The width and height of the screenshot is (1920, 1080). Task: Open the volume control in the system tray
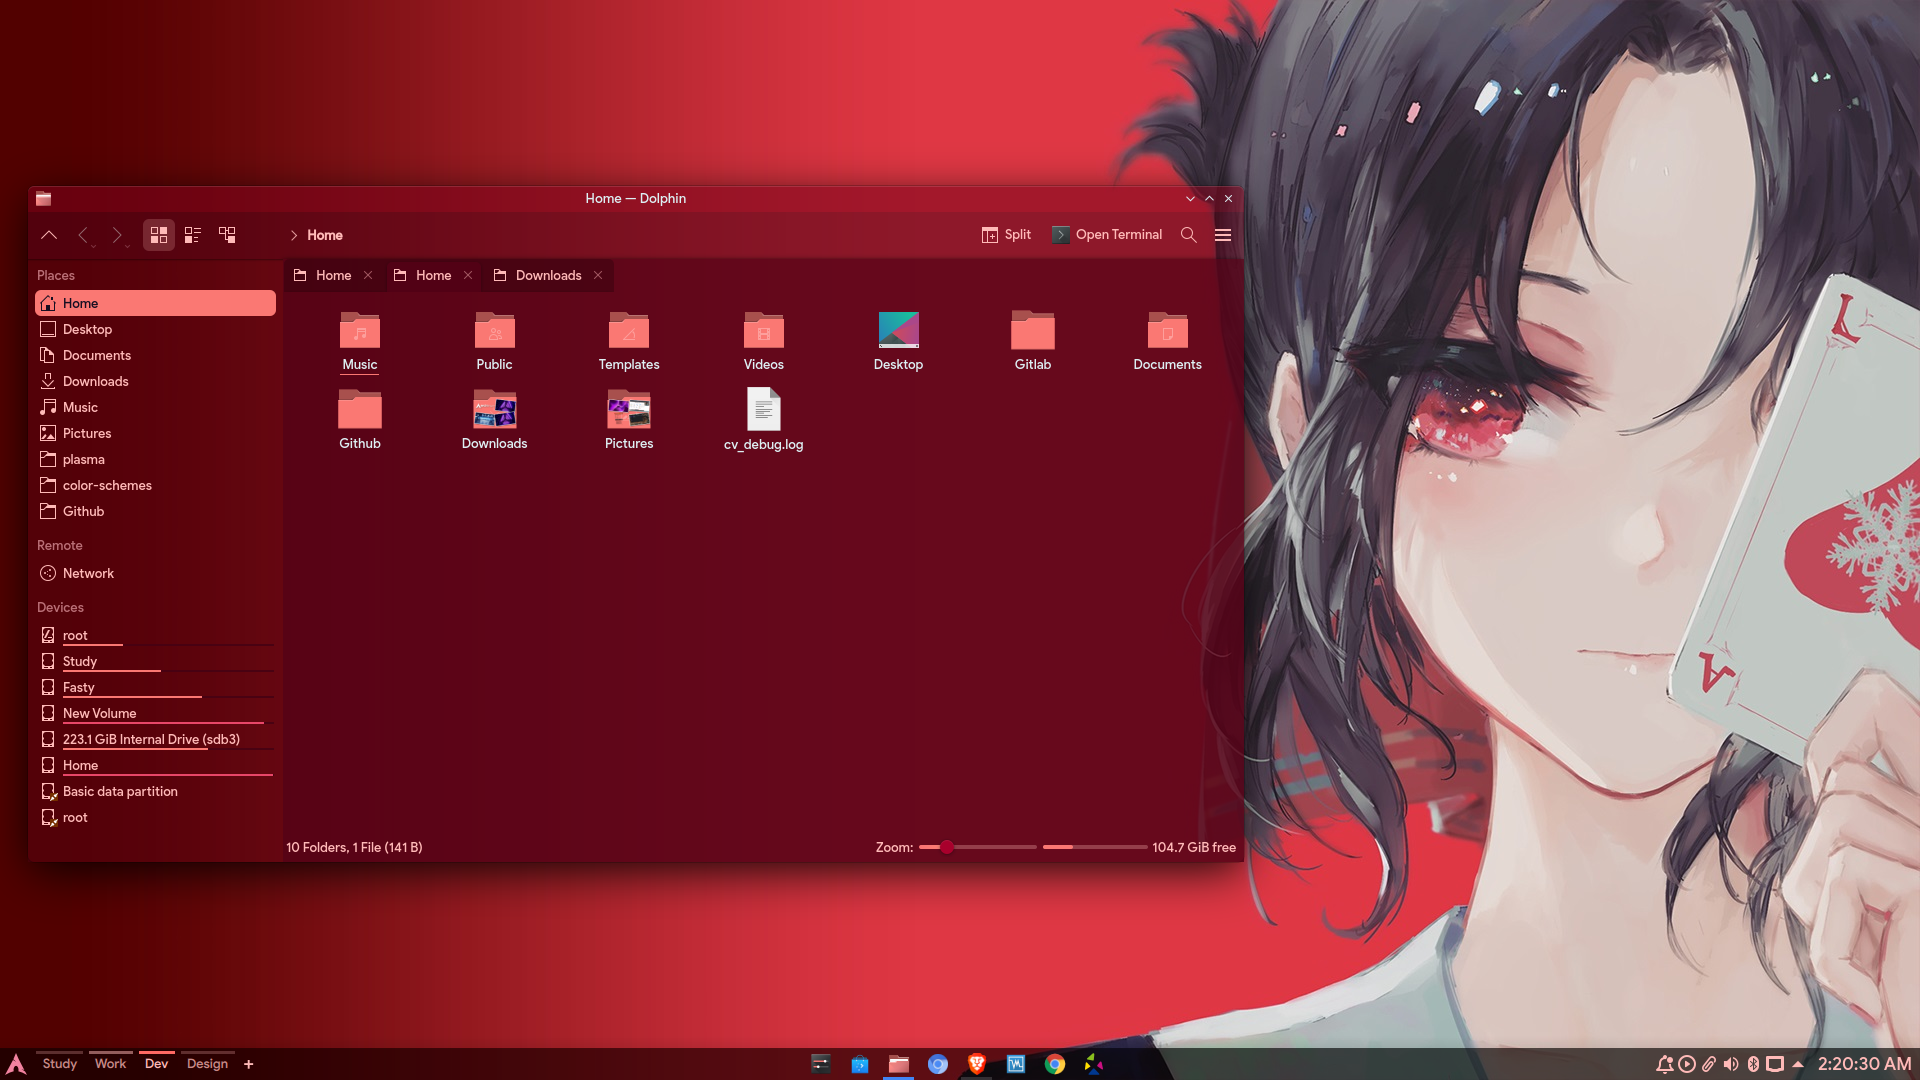point(1731,1064)
